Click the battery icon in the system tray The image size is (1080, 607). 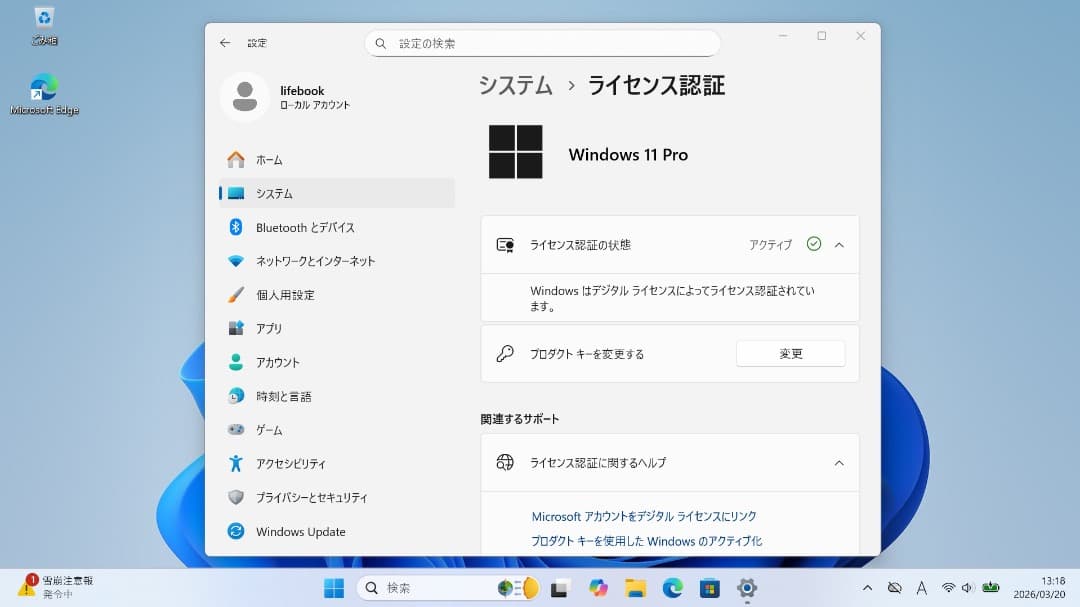(x=992, y=588)
